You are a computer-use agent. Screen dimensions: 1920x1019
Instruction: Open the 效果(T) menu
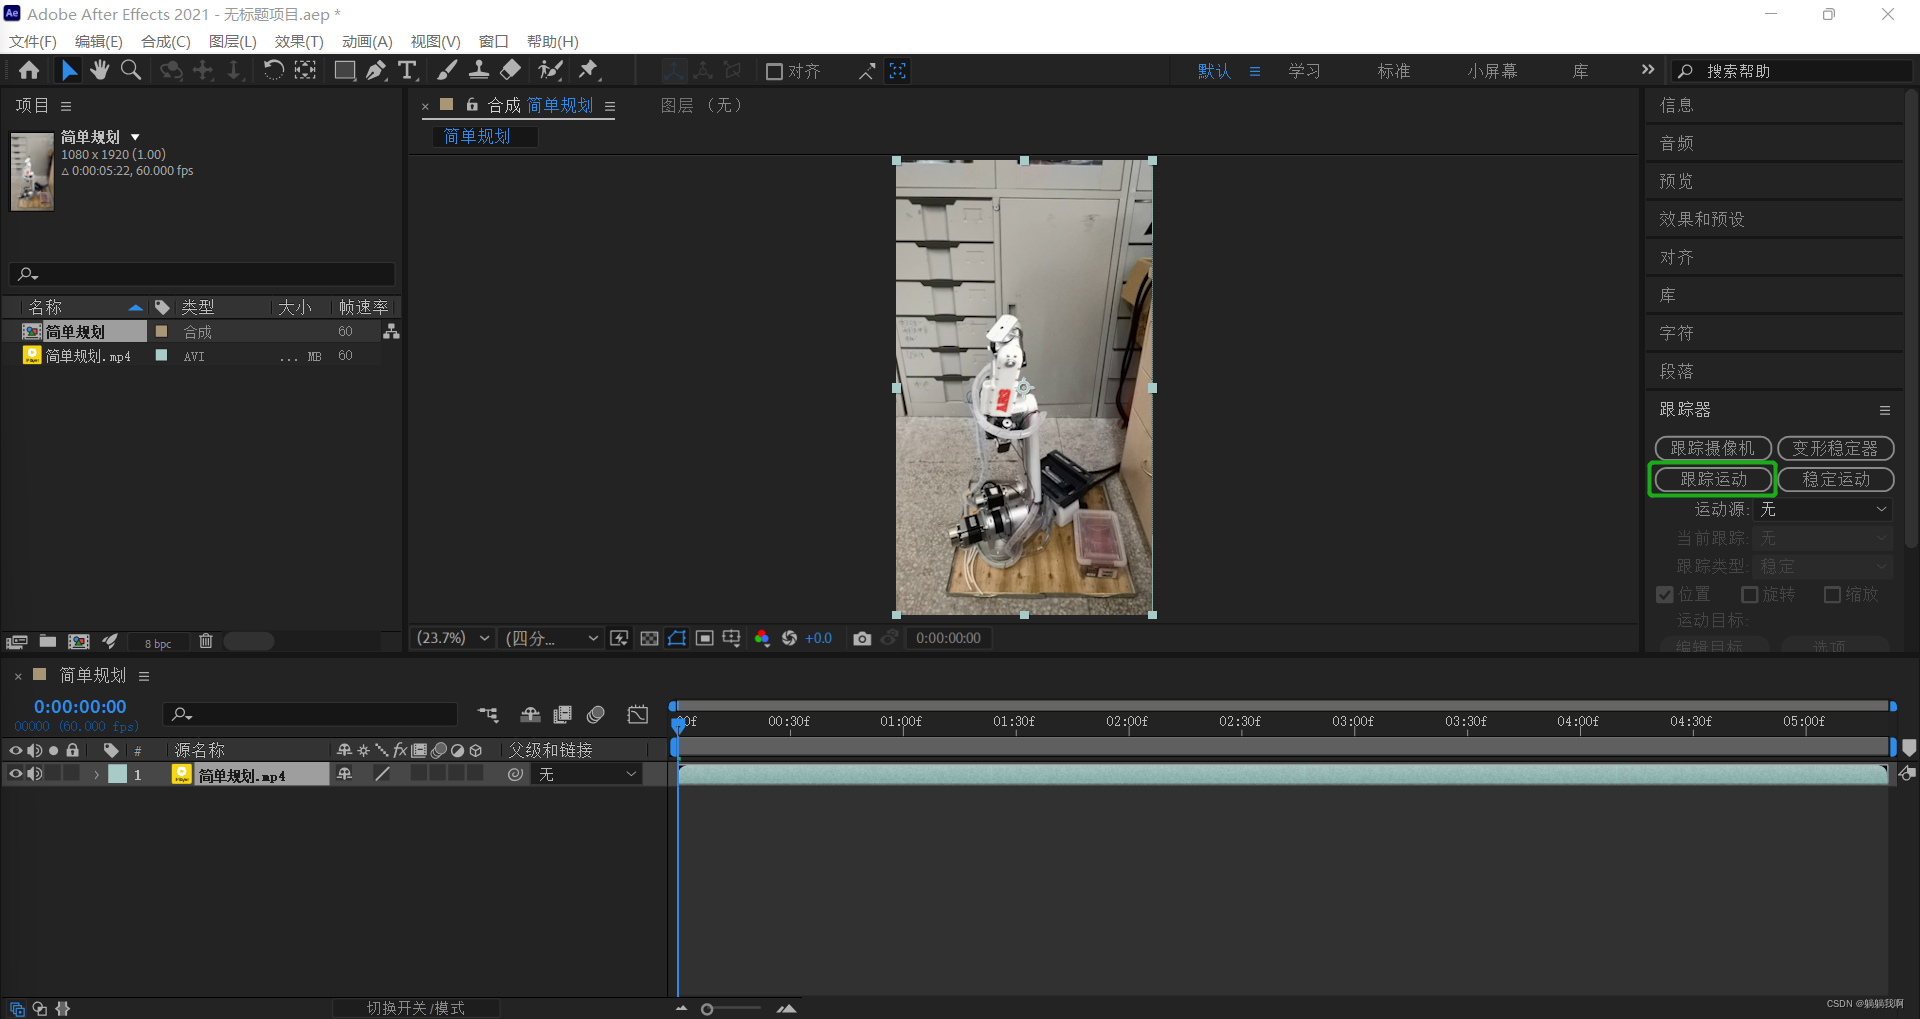[x=299, y=41]
